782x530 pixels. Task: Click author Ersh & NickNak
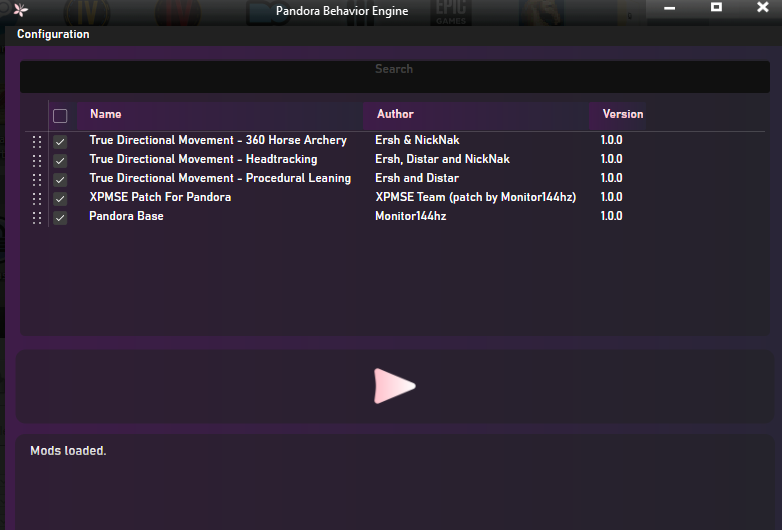[x=417, y=140]
